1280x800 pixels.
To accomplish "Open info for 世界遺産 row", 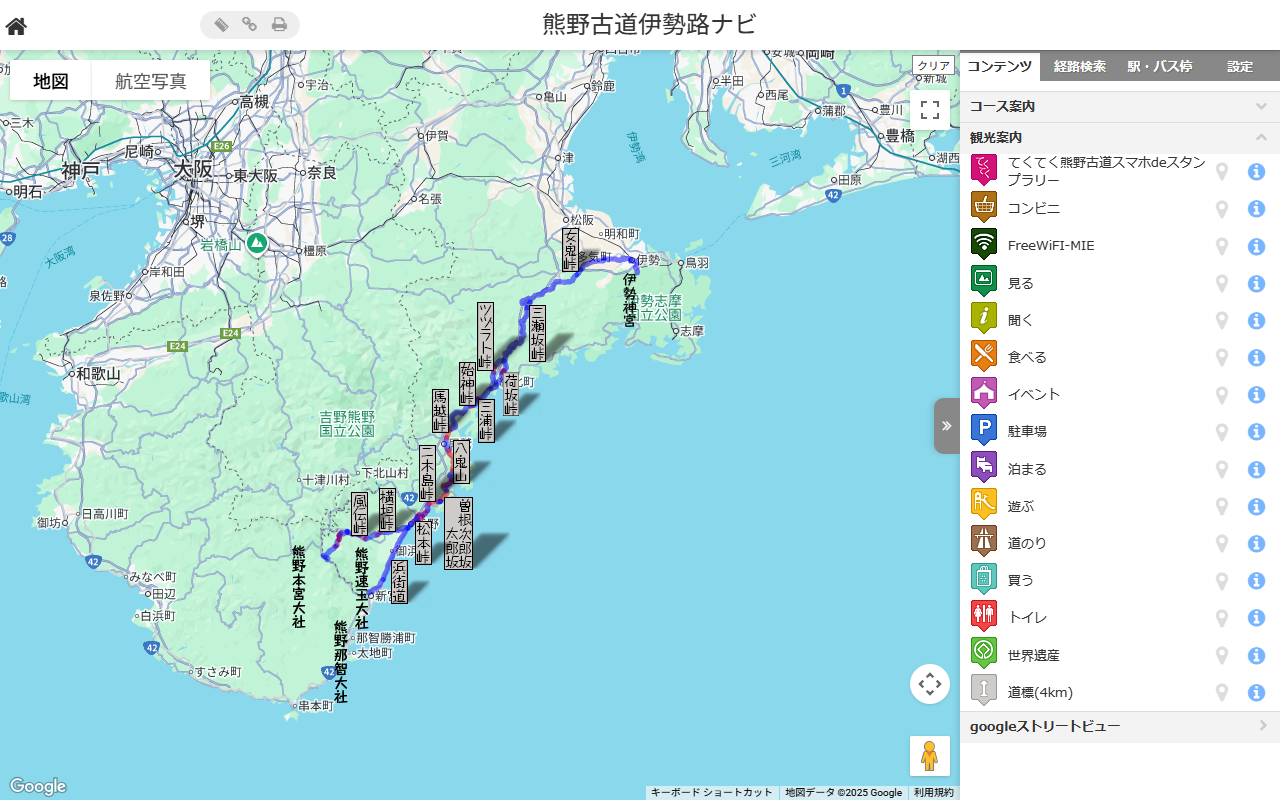I will pyautogui.click(x=1257, y=655).
